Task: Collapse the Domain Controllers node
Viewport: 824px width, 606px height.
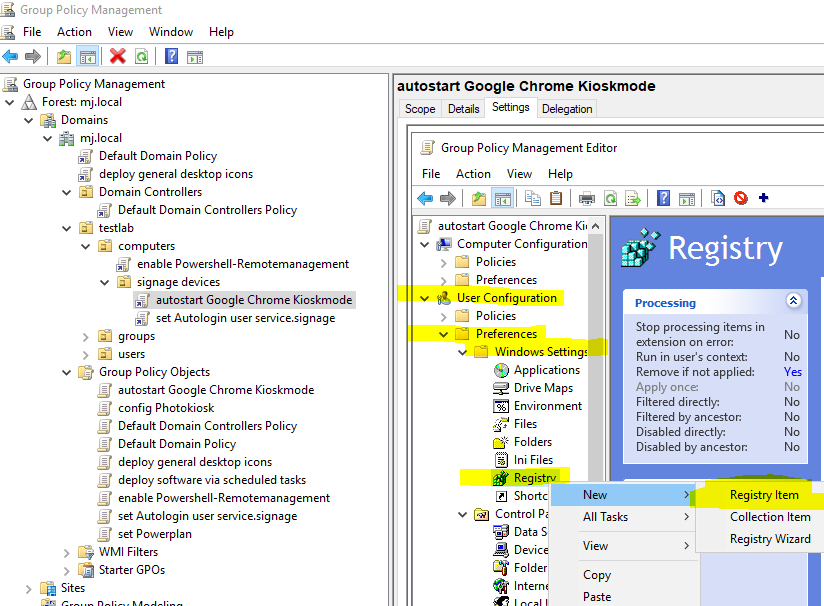Action: click(67, 192)
